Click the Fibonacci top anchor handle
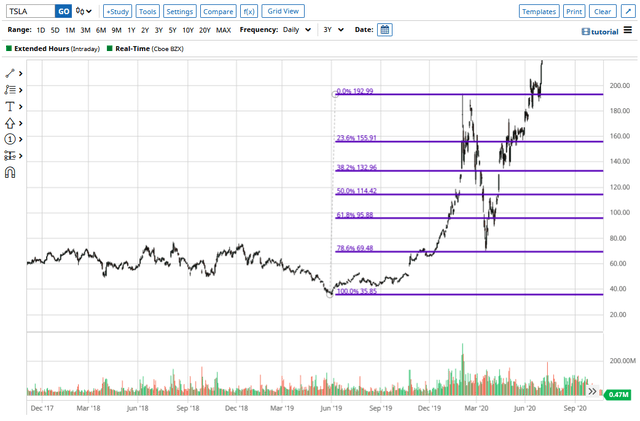This screenshot has width=640, height=421. click(x=335, y=94)
